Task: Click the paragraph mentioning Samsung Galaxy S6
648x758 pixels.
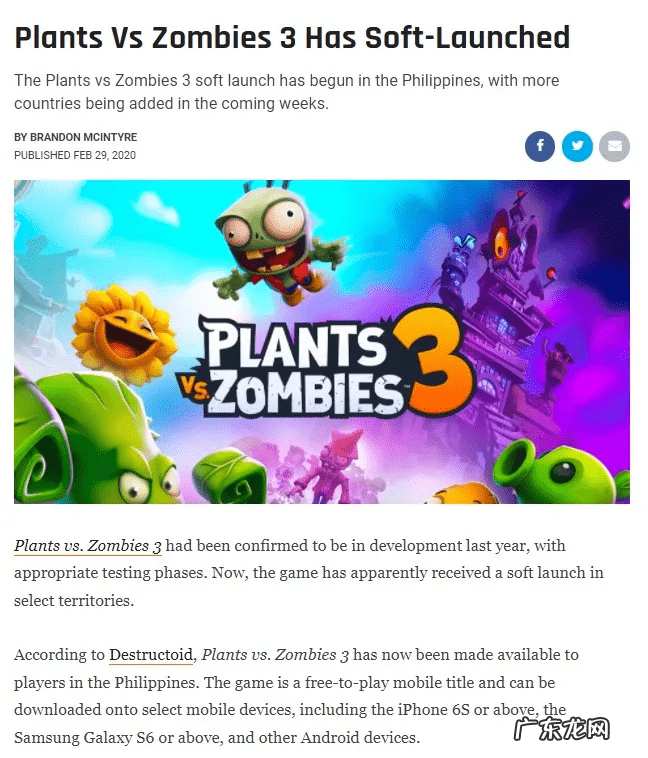Action: (296, 696)
